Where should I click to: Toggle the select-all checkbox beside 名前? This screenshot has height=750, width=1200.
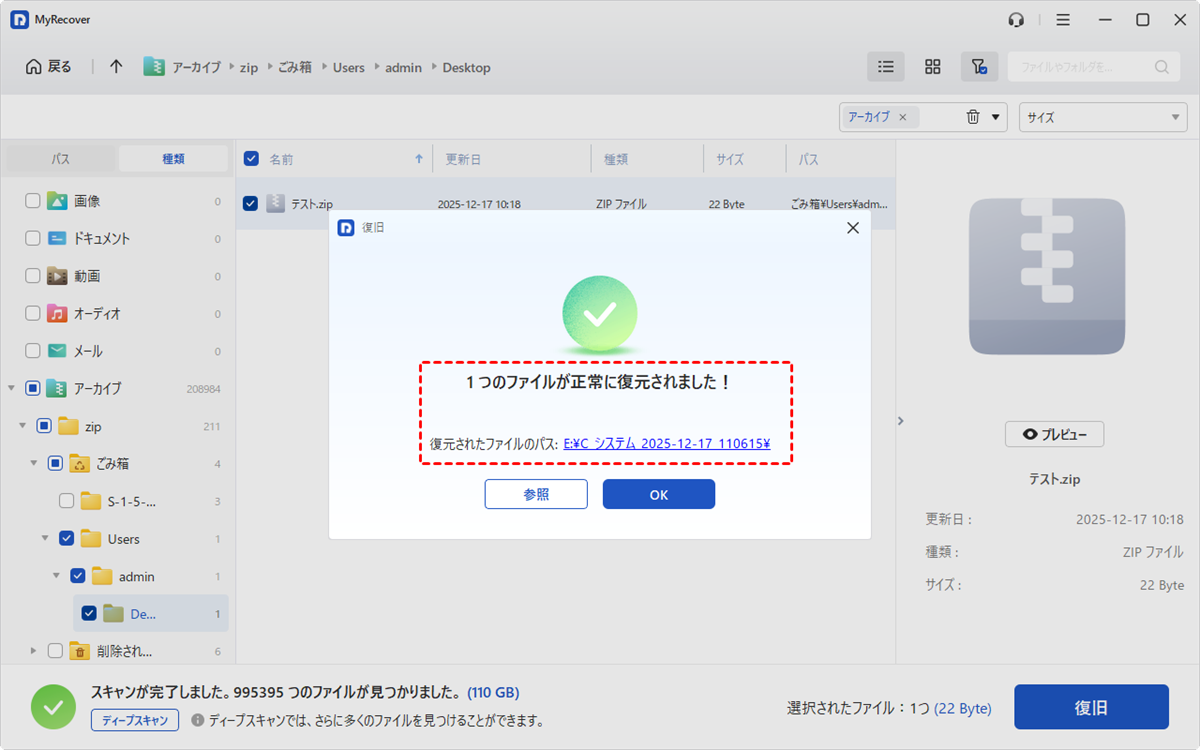pos(251,159)
